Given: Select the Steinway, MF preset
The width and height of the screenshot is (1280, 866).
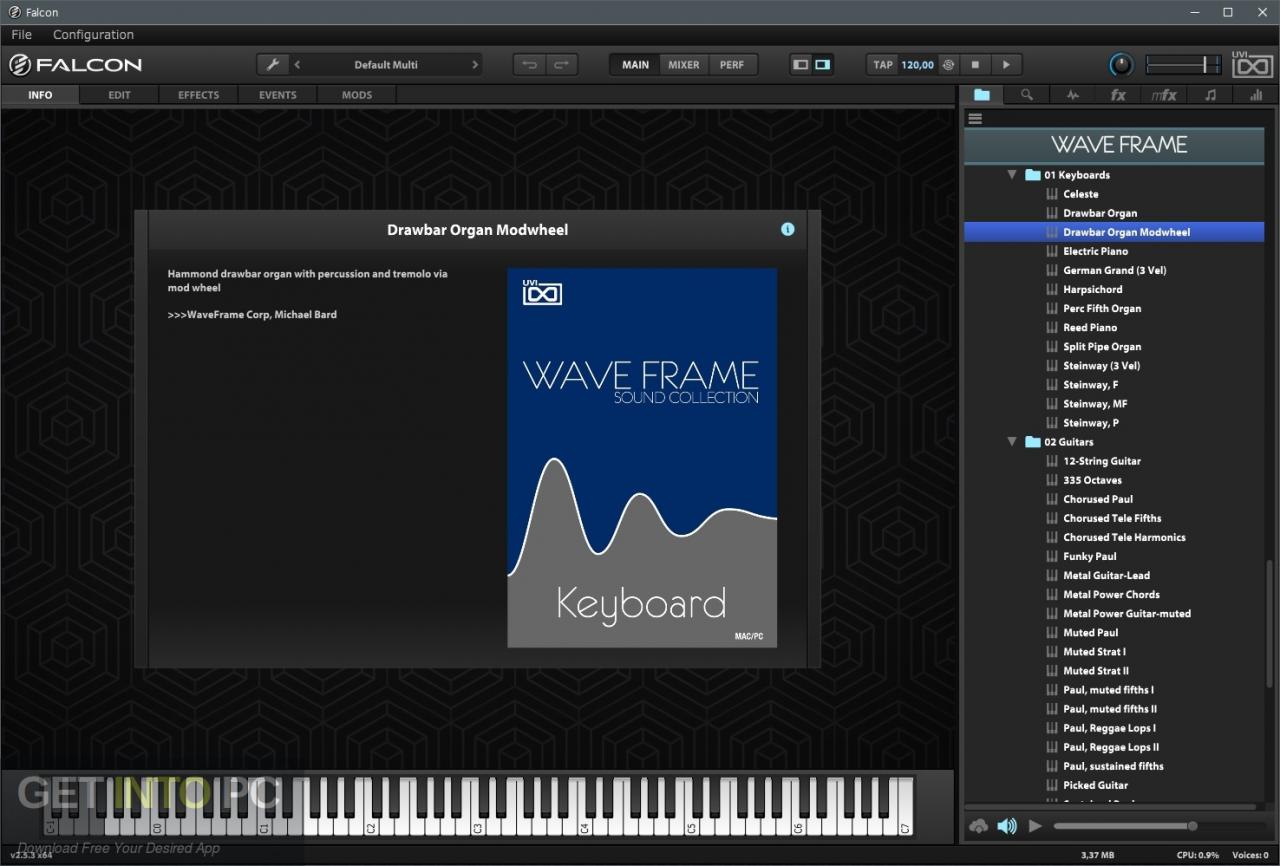Looking at the screenshot, I should point(1094,404).
